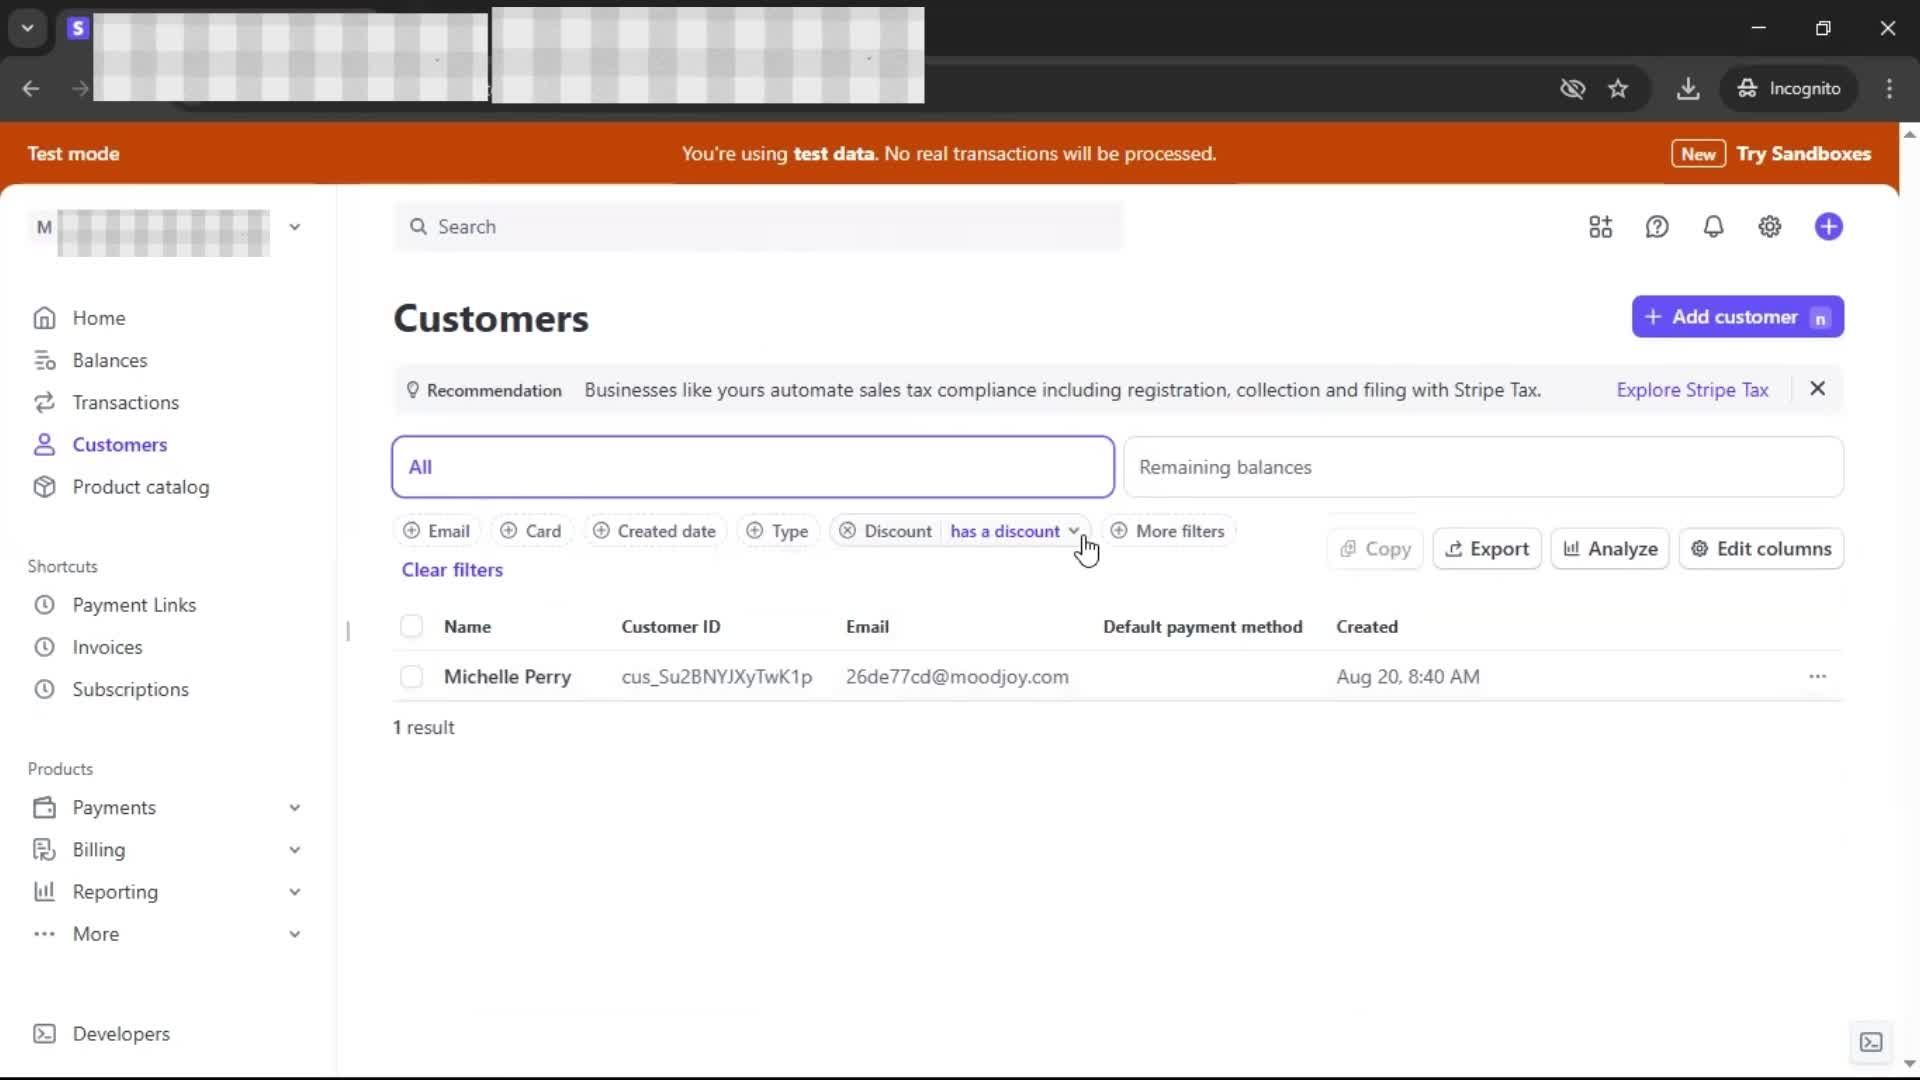Viewport: 1920px width, 1080px height.
Task: Click the Export button
Action: point(1487,549)
